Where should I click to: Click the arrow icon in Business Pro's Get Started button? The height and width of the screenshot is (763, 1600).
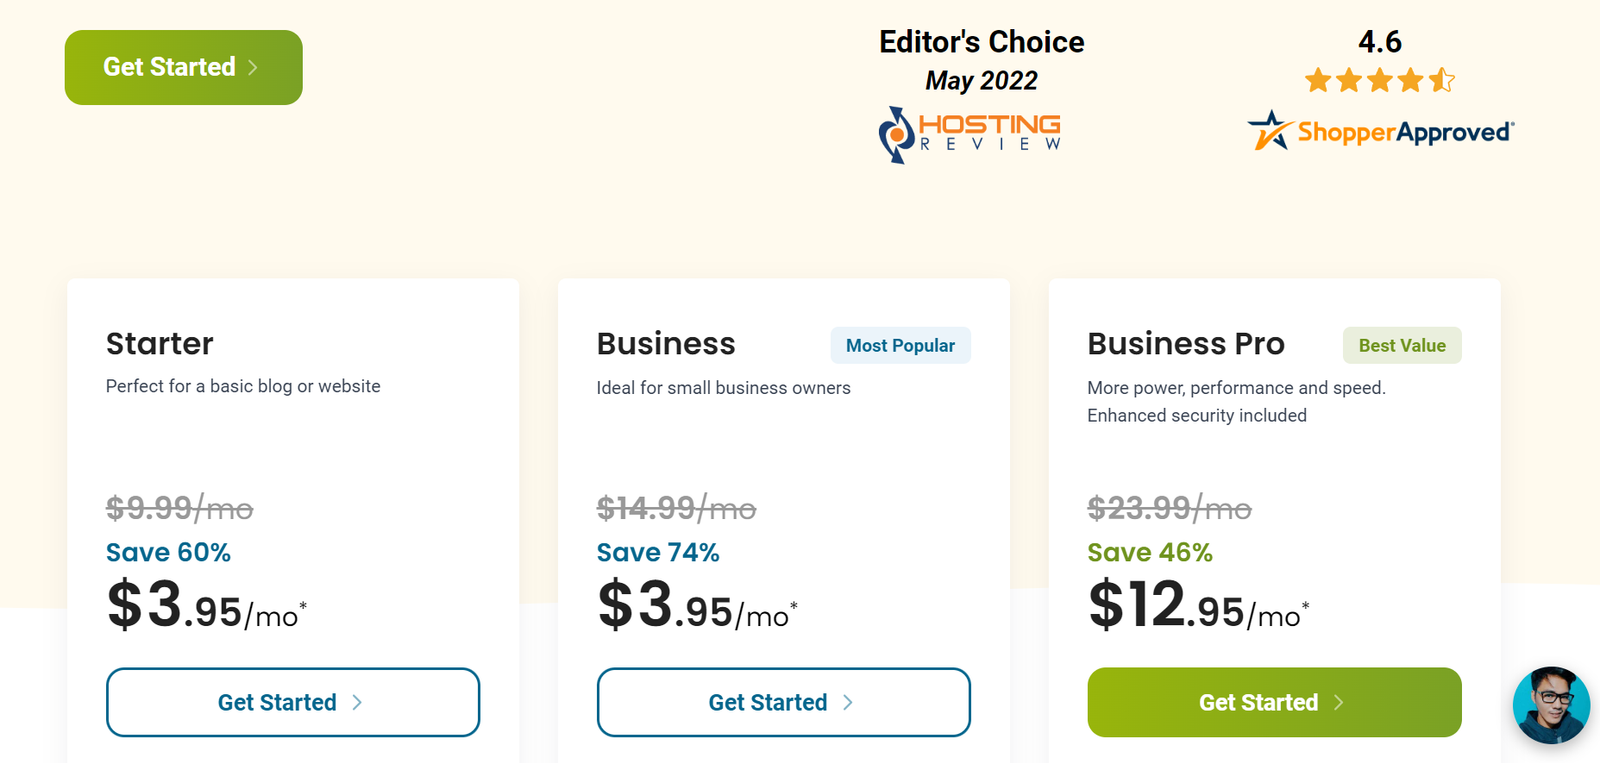coord(1339,702)
